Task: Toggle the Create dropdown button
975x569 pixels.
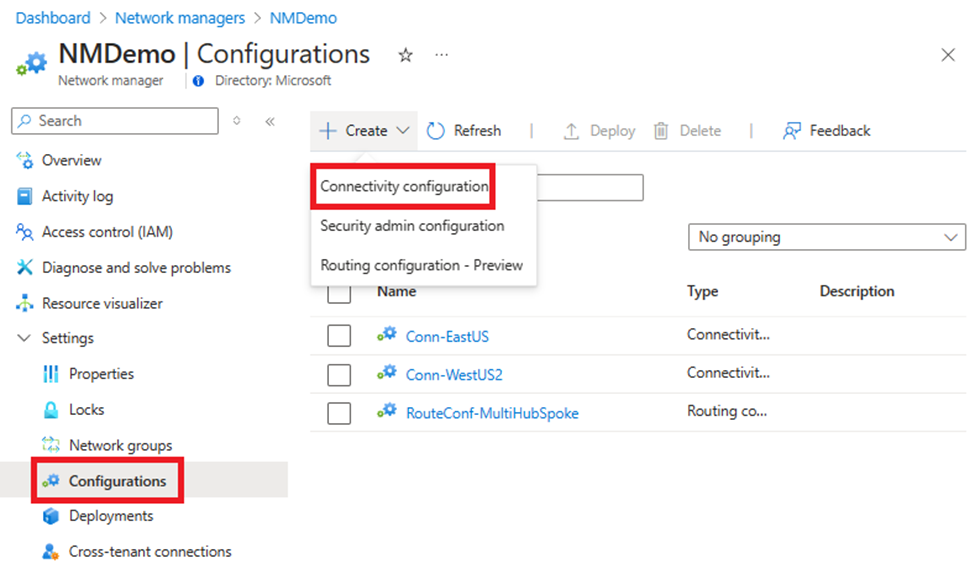Action: 365,131
